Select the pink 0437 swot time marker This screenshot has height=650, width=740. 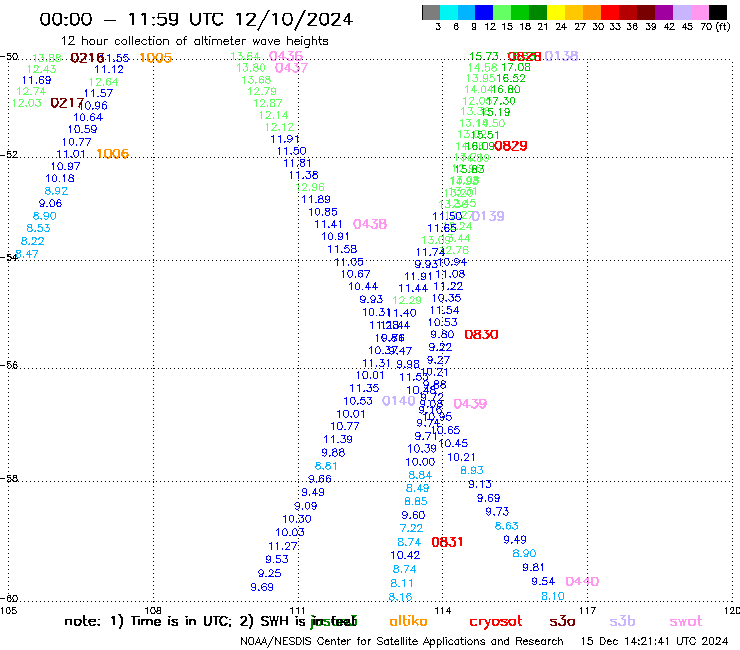tap(291, 68)
